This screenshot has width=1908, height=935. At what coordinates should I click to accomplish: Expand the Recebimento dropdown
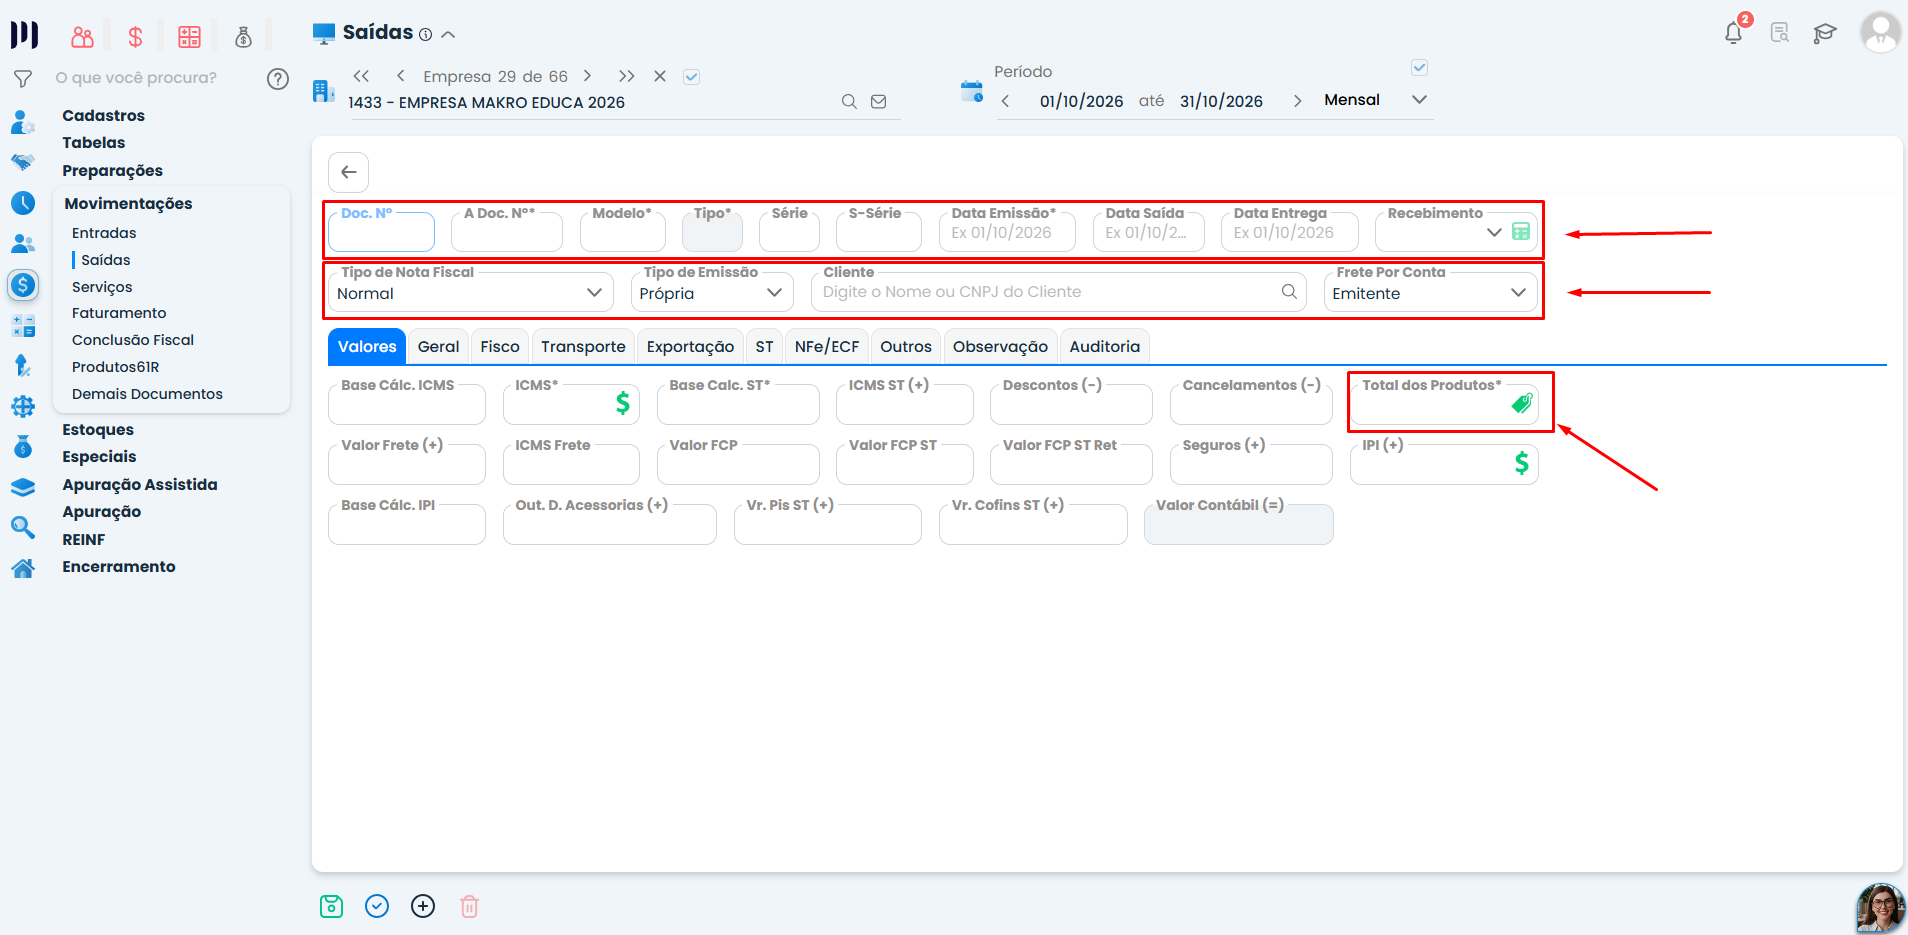point(1494,232)
